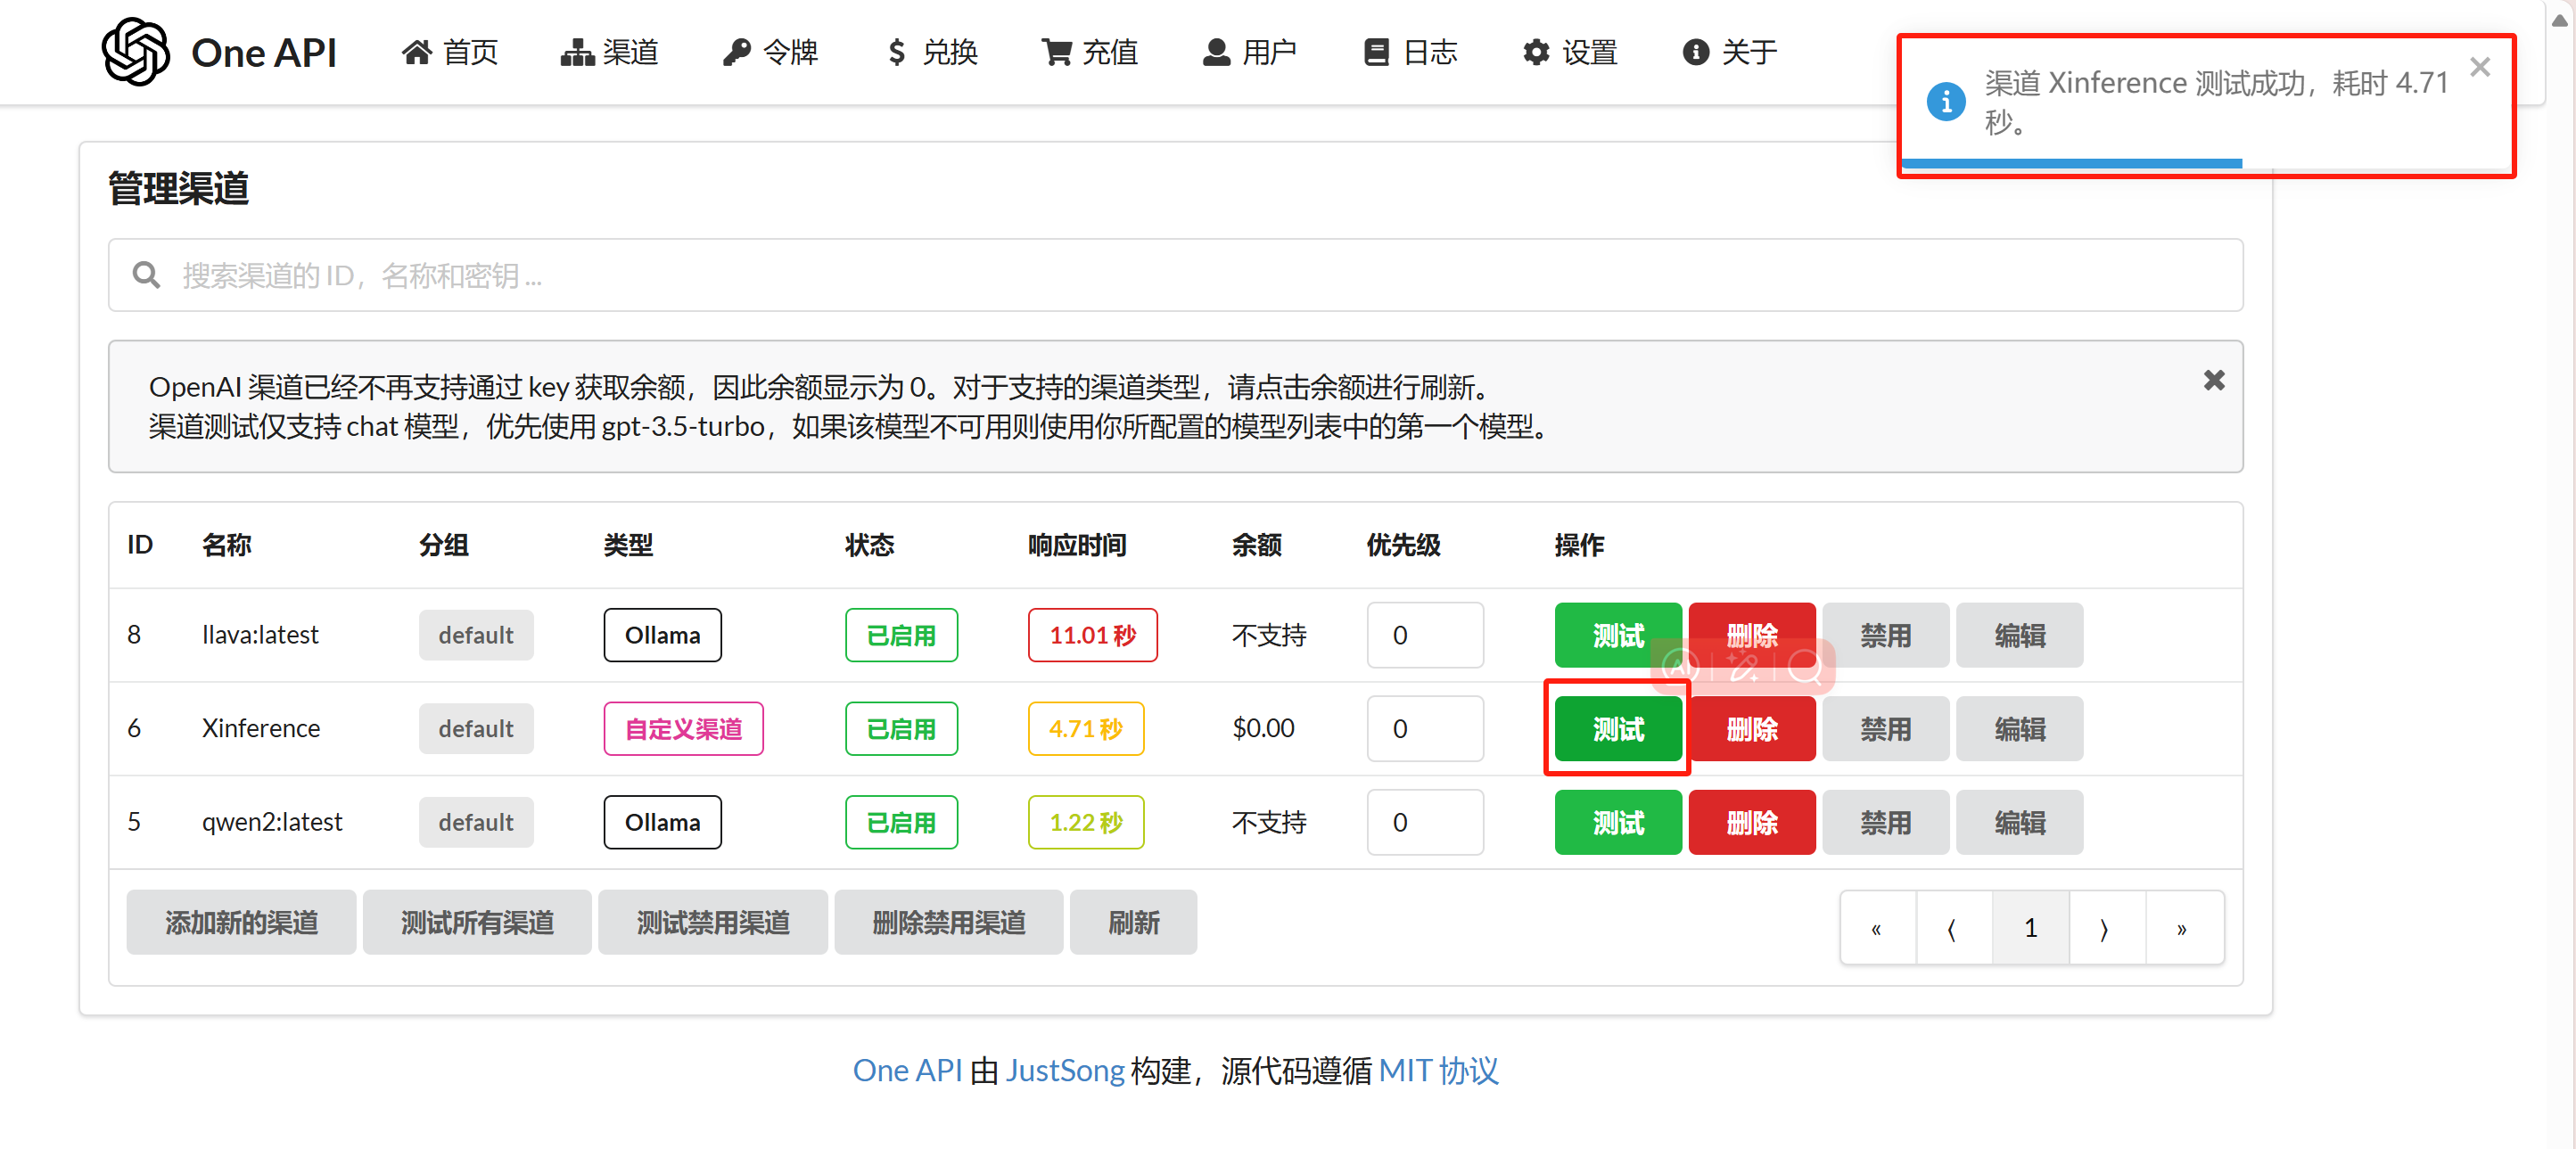Delete the qwen2:latest channel

pos(1751,822)
